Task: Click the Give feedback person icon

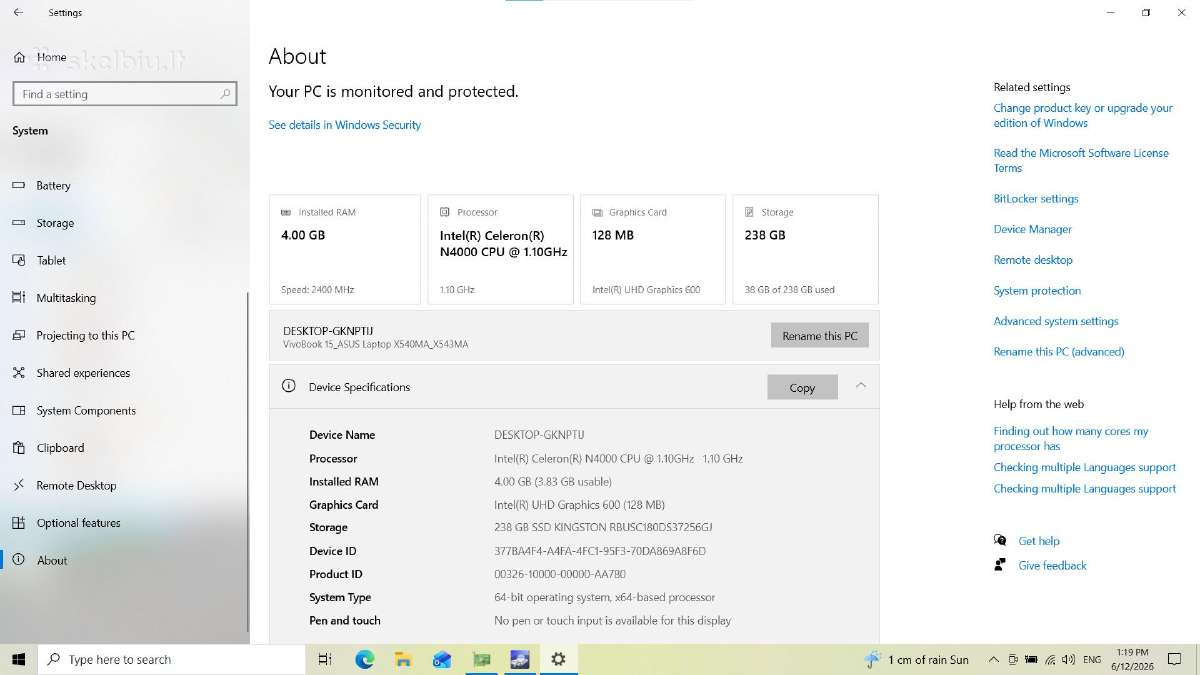Action: click(x=1000, y=565)
